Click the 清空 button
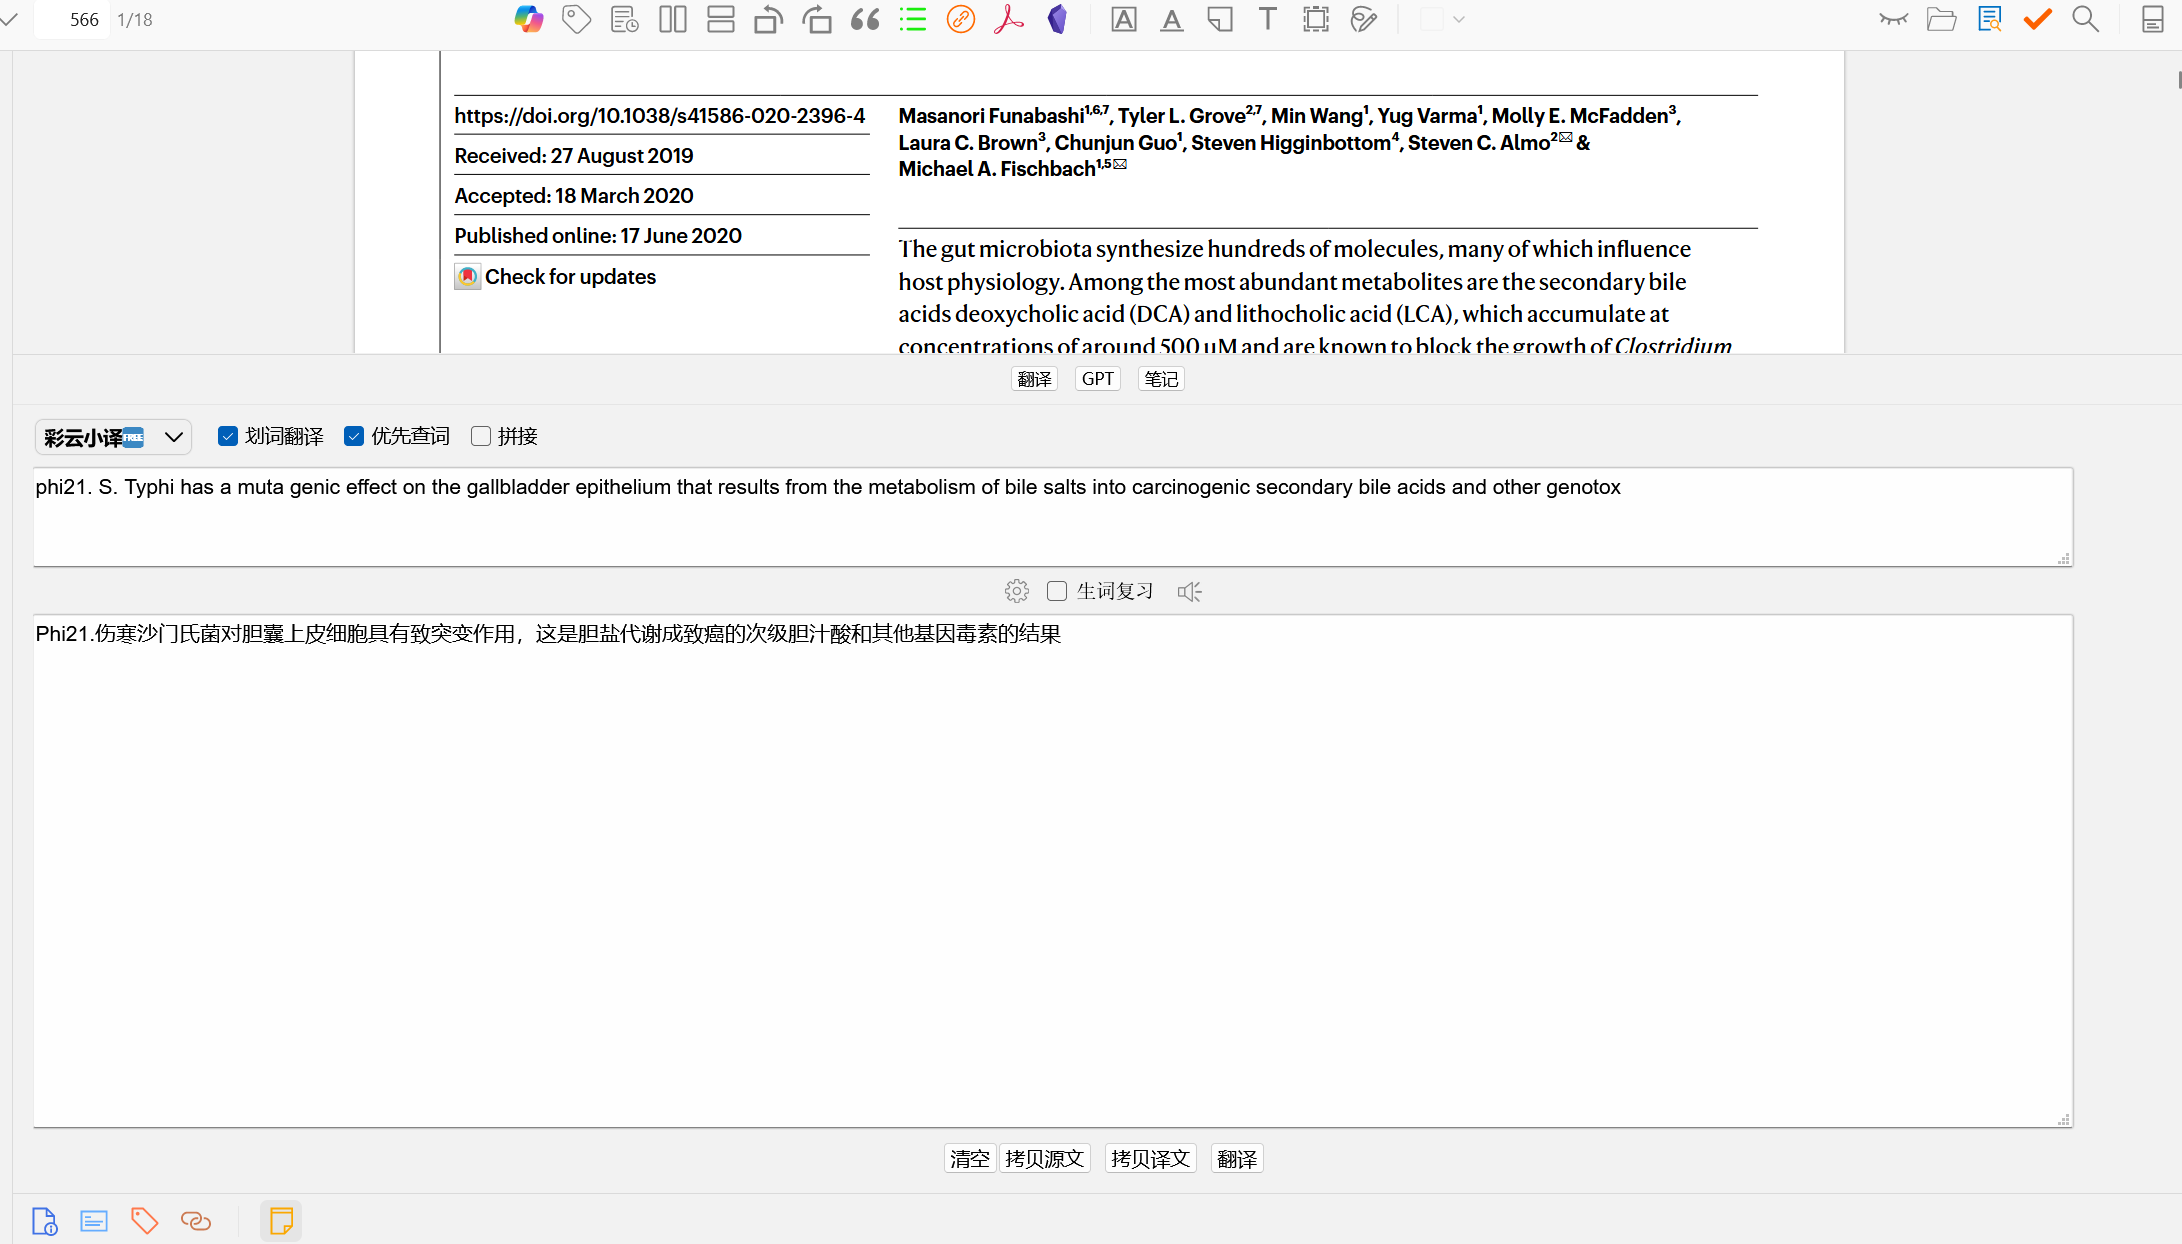Viewport: 2182px width, 1244px height. click(969, 1159)
